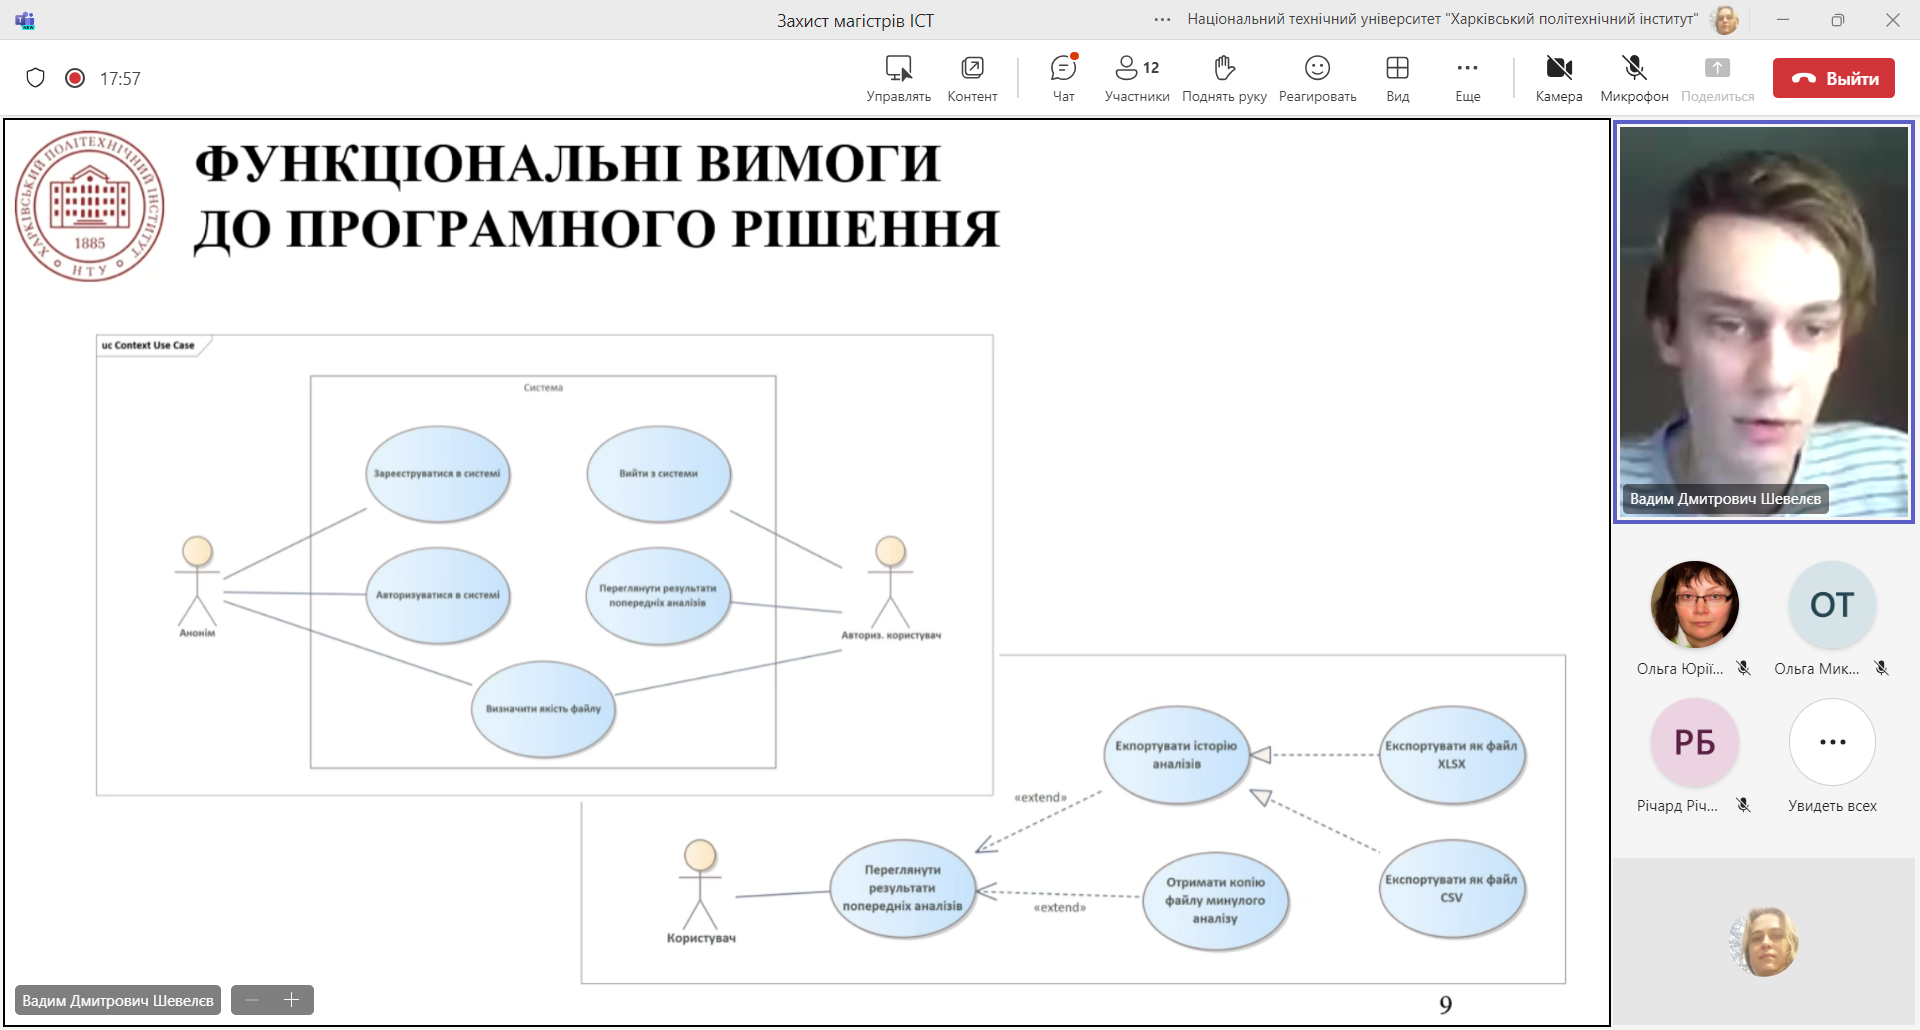Open the Вид view layout options
1920x1030 pixels.
pos(1397,78)
